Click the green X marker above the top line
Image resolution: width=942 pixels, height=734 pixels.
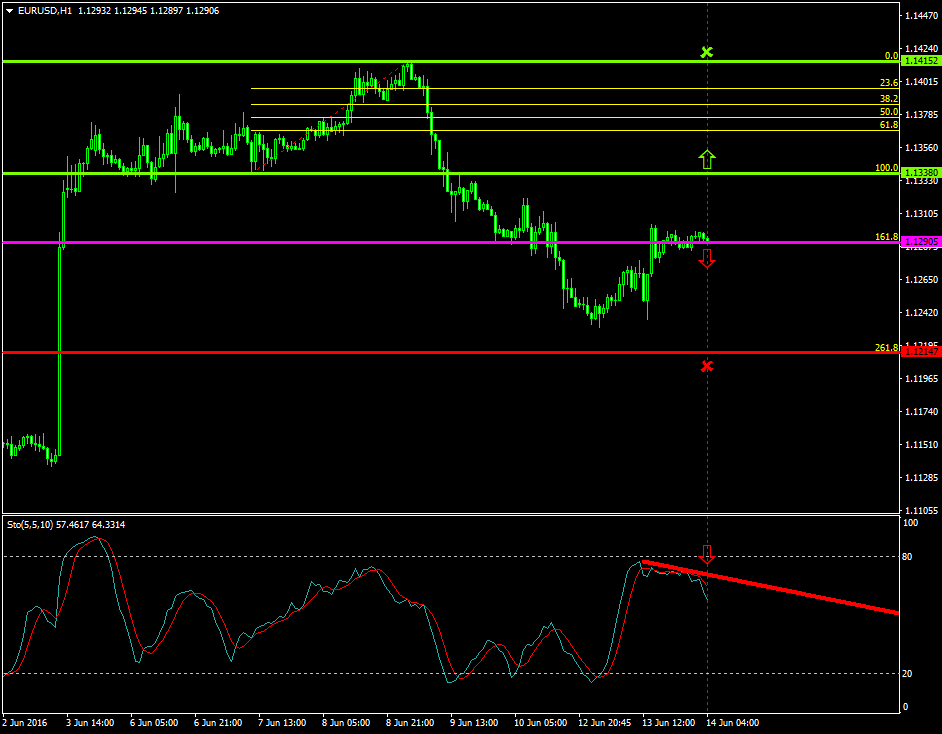(x=707, y=51)
